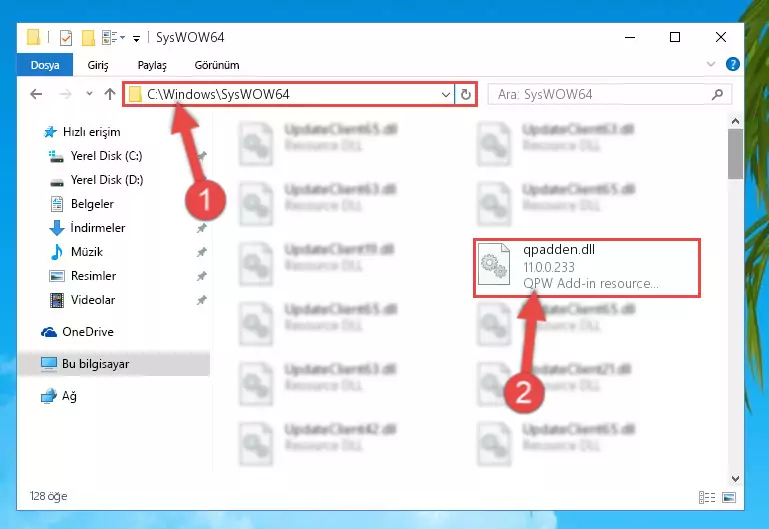Click scroll up arrow of file list
769x529 pixels.
point(735,121)
